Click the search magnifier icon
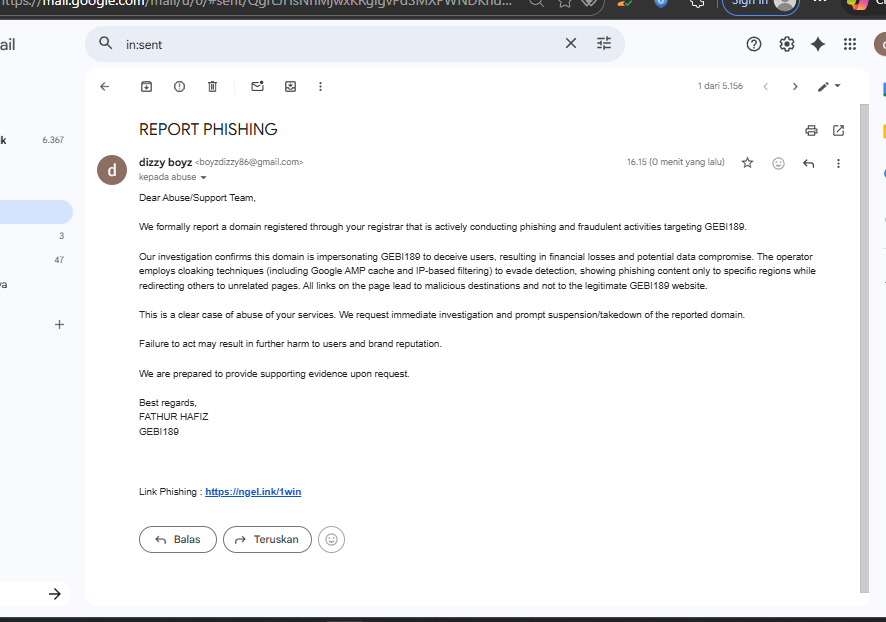The height and width of the screenshot is (622, 886). 106,44
